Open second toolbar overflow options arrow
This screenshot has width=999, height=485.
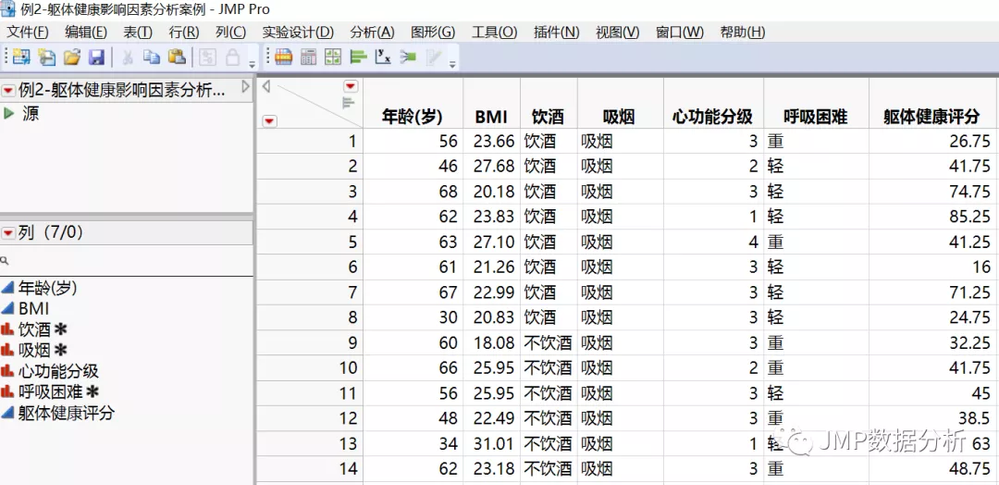[x=453, y=64]
